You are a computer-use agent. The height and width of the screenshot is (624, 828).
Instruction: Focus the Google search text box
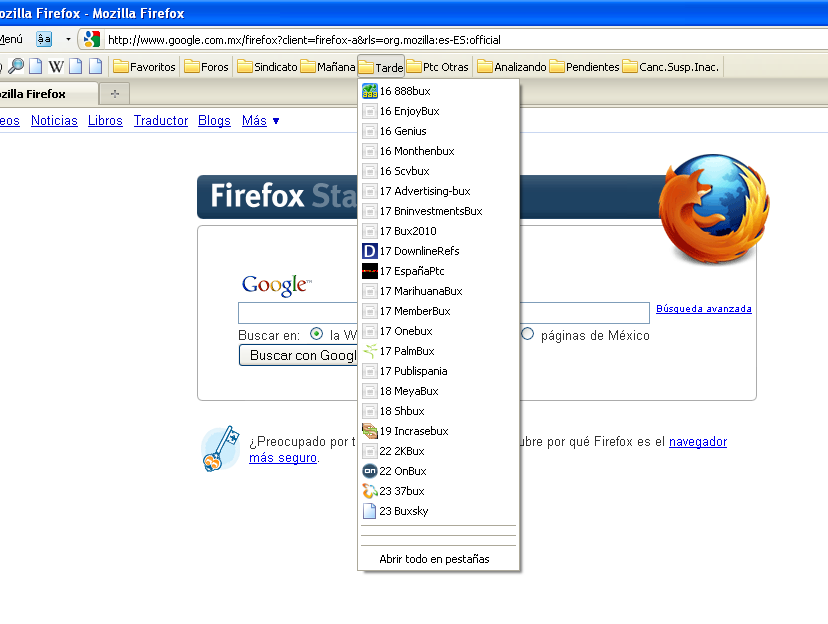point(444,313)
